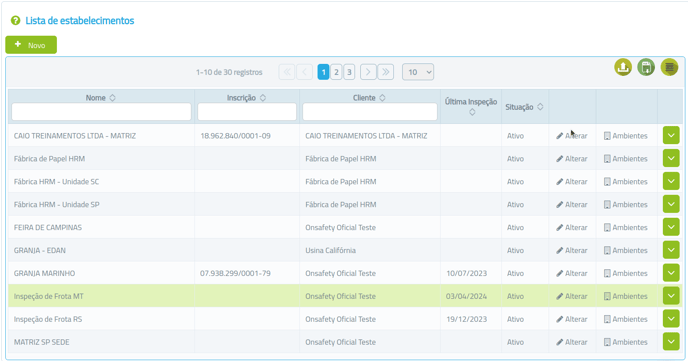688x361 pixels.
Task: Go to first page of records
Action: click(287, 72)
